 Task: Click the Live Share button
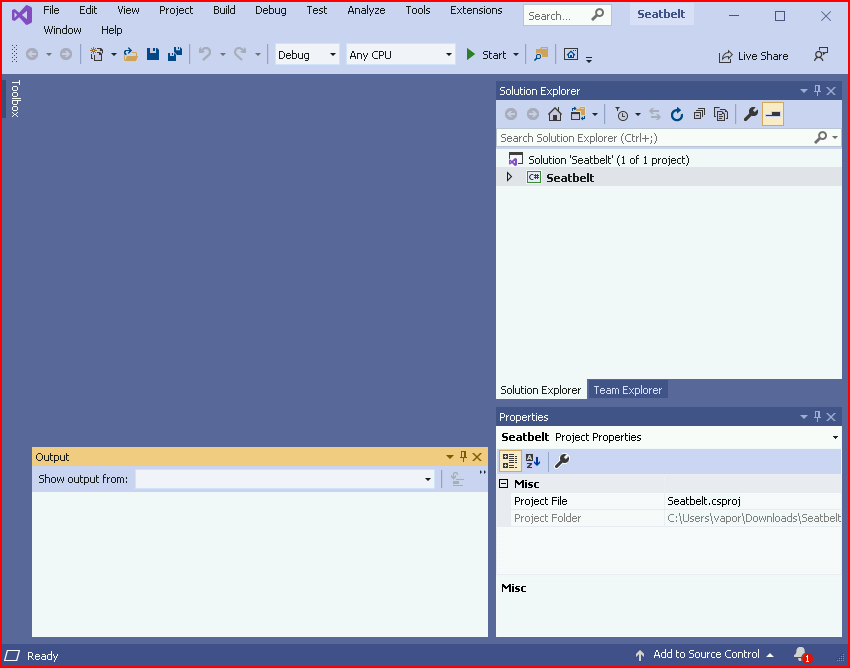pyautogui.click(x=753, y=56)
